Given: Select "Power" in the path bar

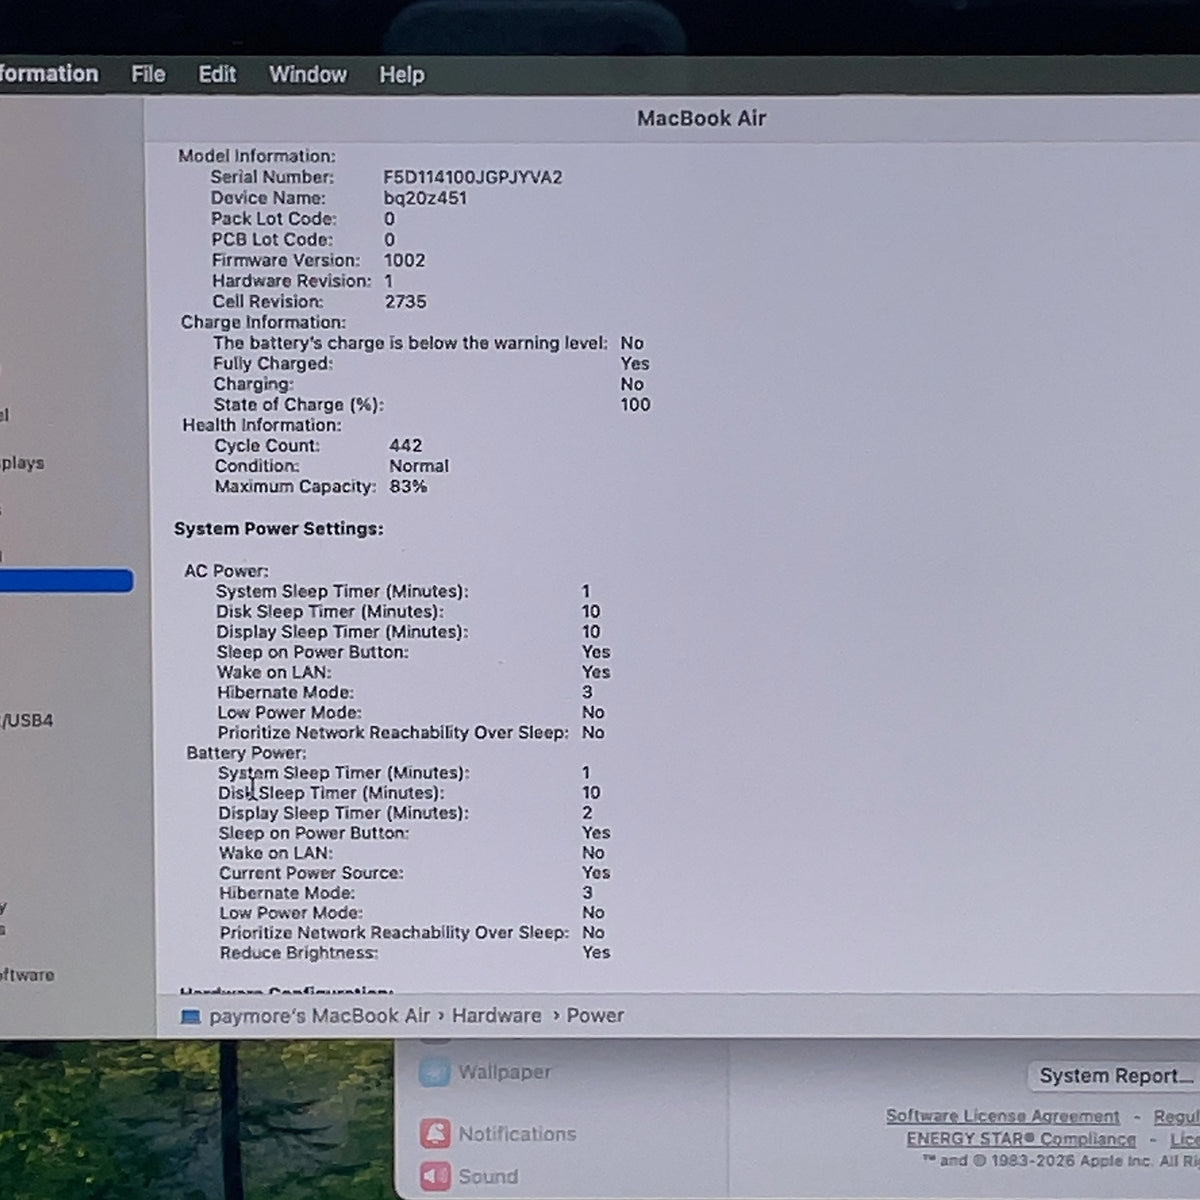Looking at the screenshot, I should 595,1015.
